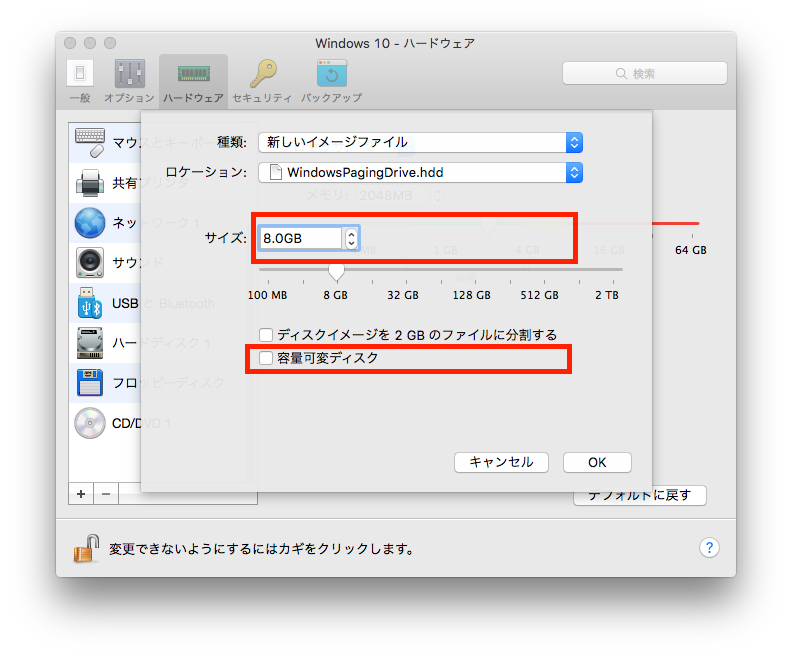Screen dimensions: 792x657
Task: Open help with the question mark button
Action: (x=709, y=547)
